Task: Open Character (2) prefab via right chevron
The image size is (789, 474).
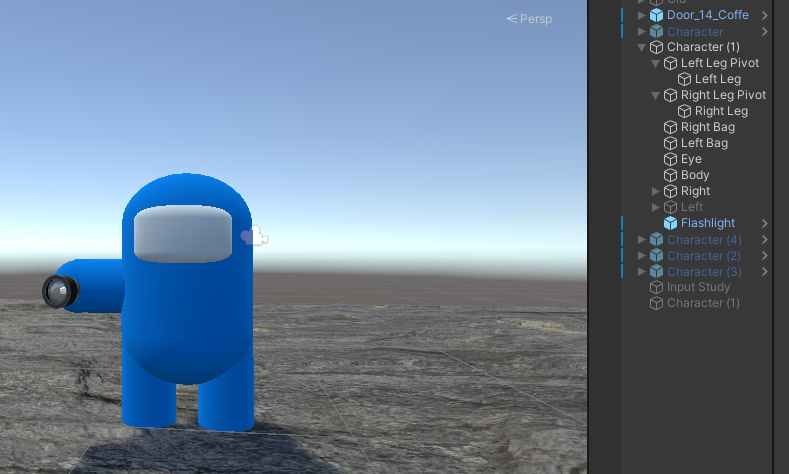Action: pos(764,256)
